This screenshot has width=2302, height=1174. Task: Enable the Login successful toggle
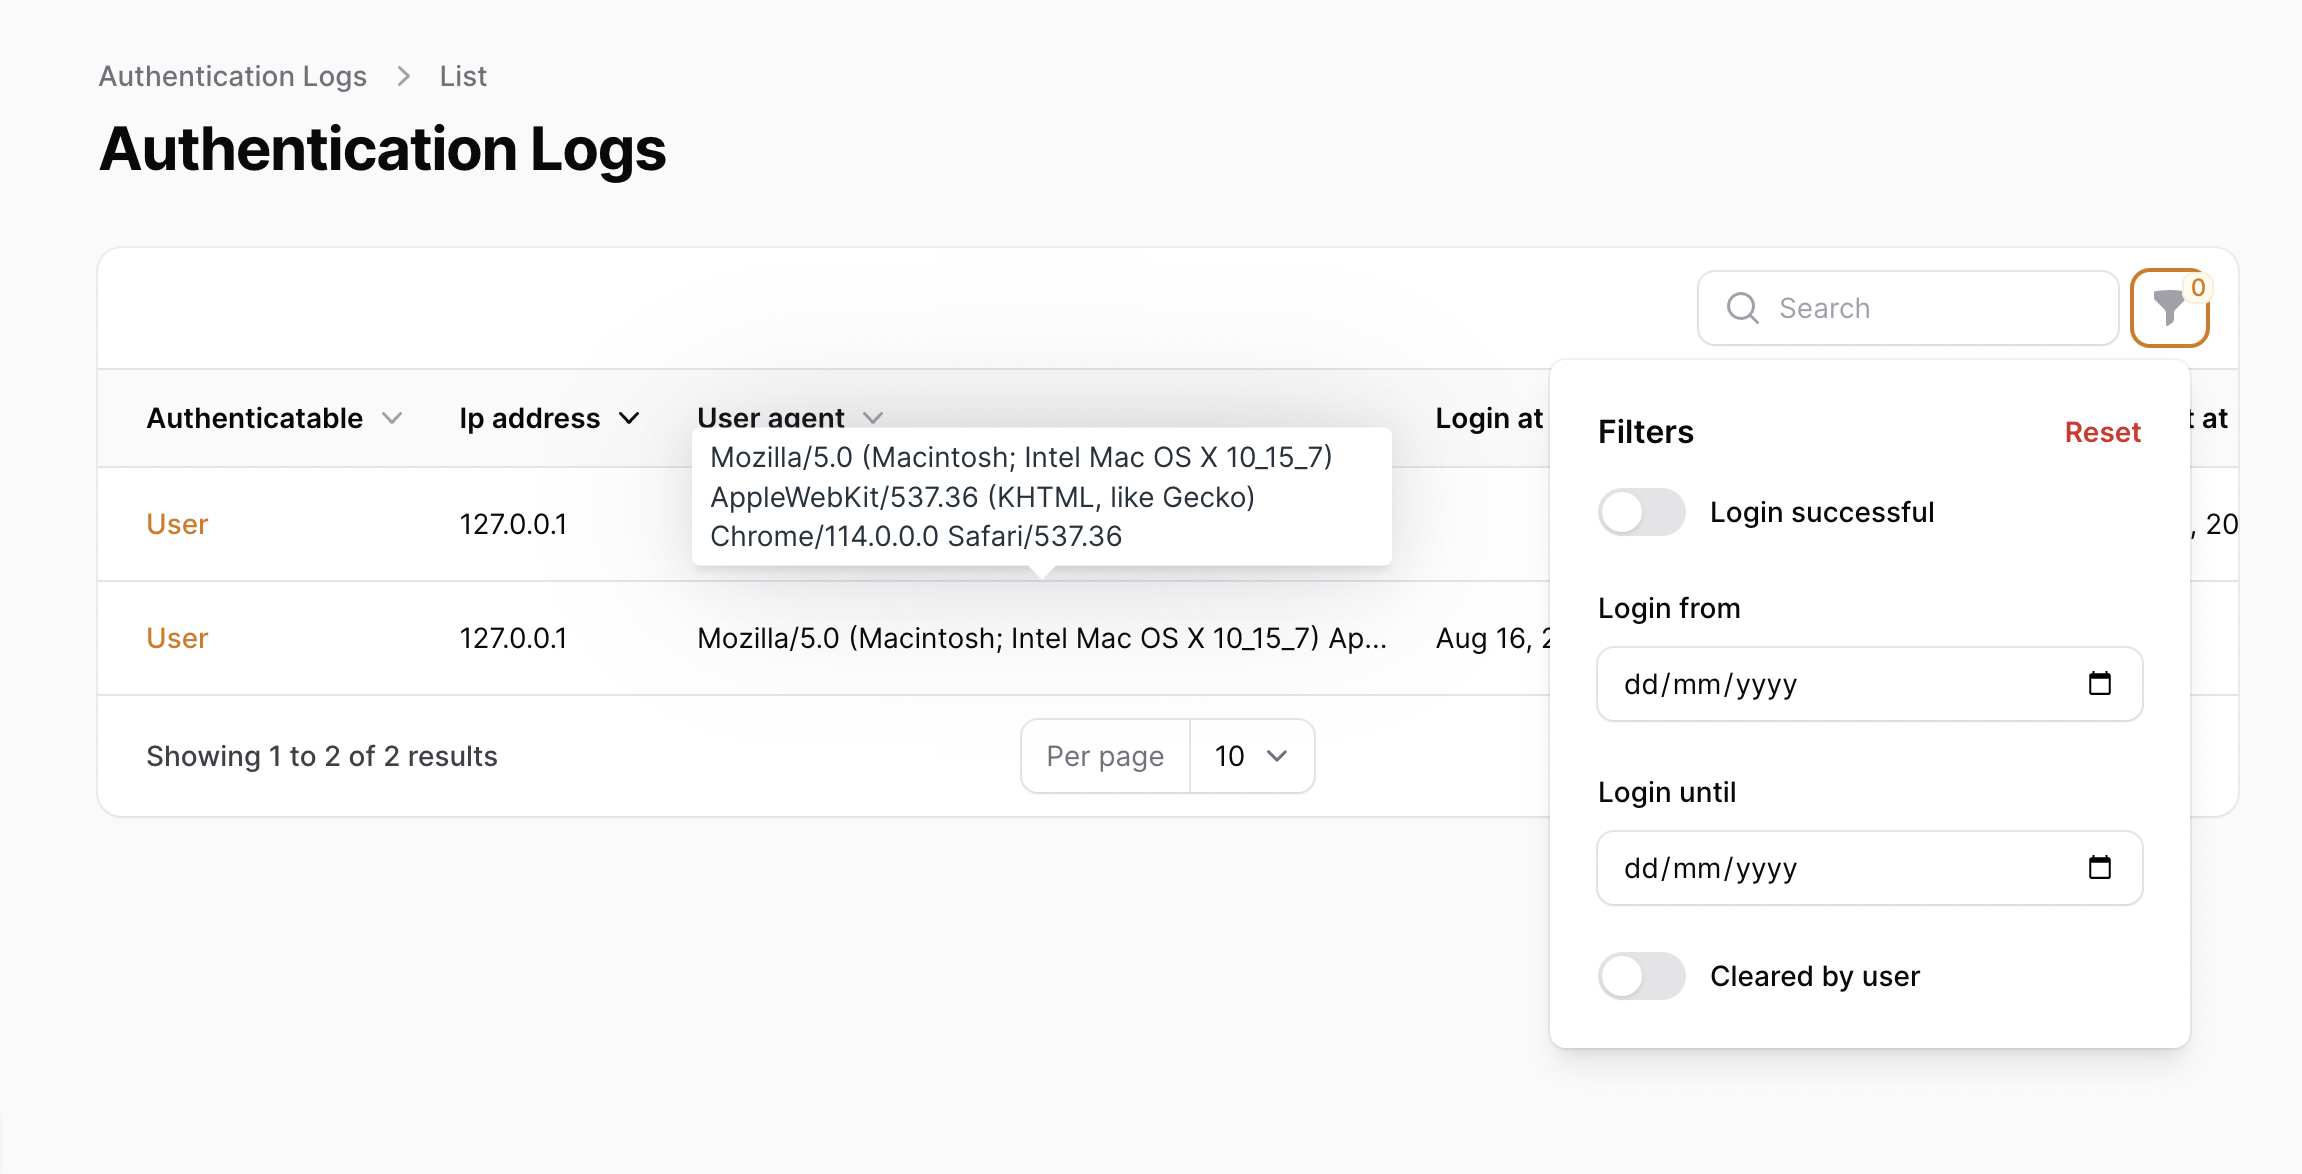point(1641,512)
